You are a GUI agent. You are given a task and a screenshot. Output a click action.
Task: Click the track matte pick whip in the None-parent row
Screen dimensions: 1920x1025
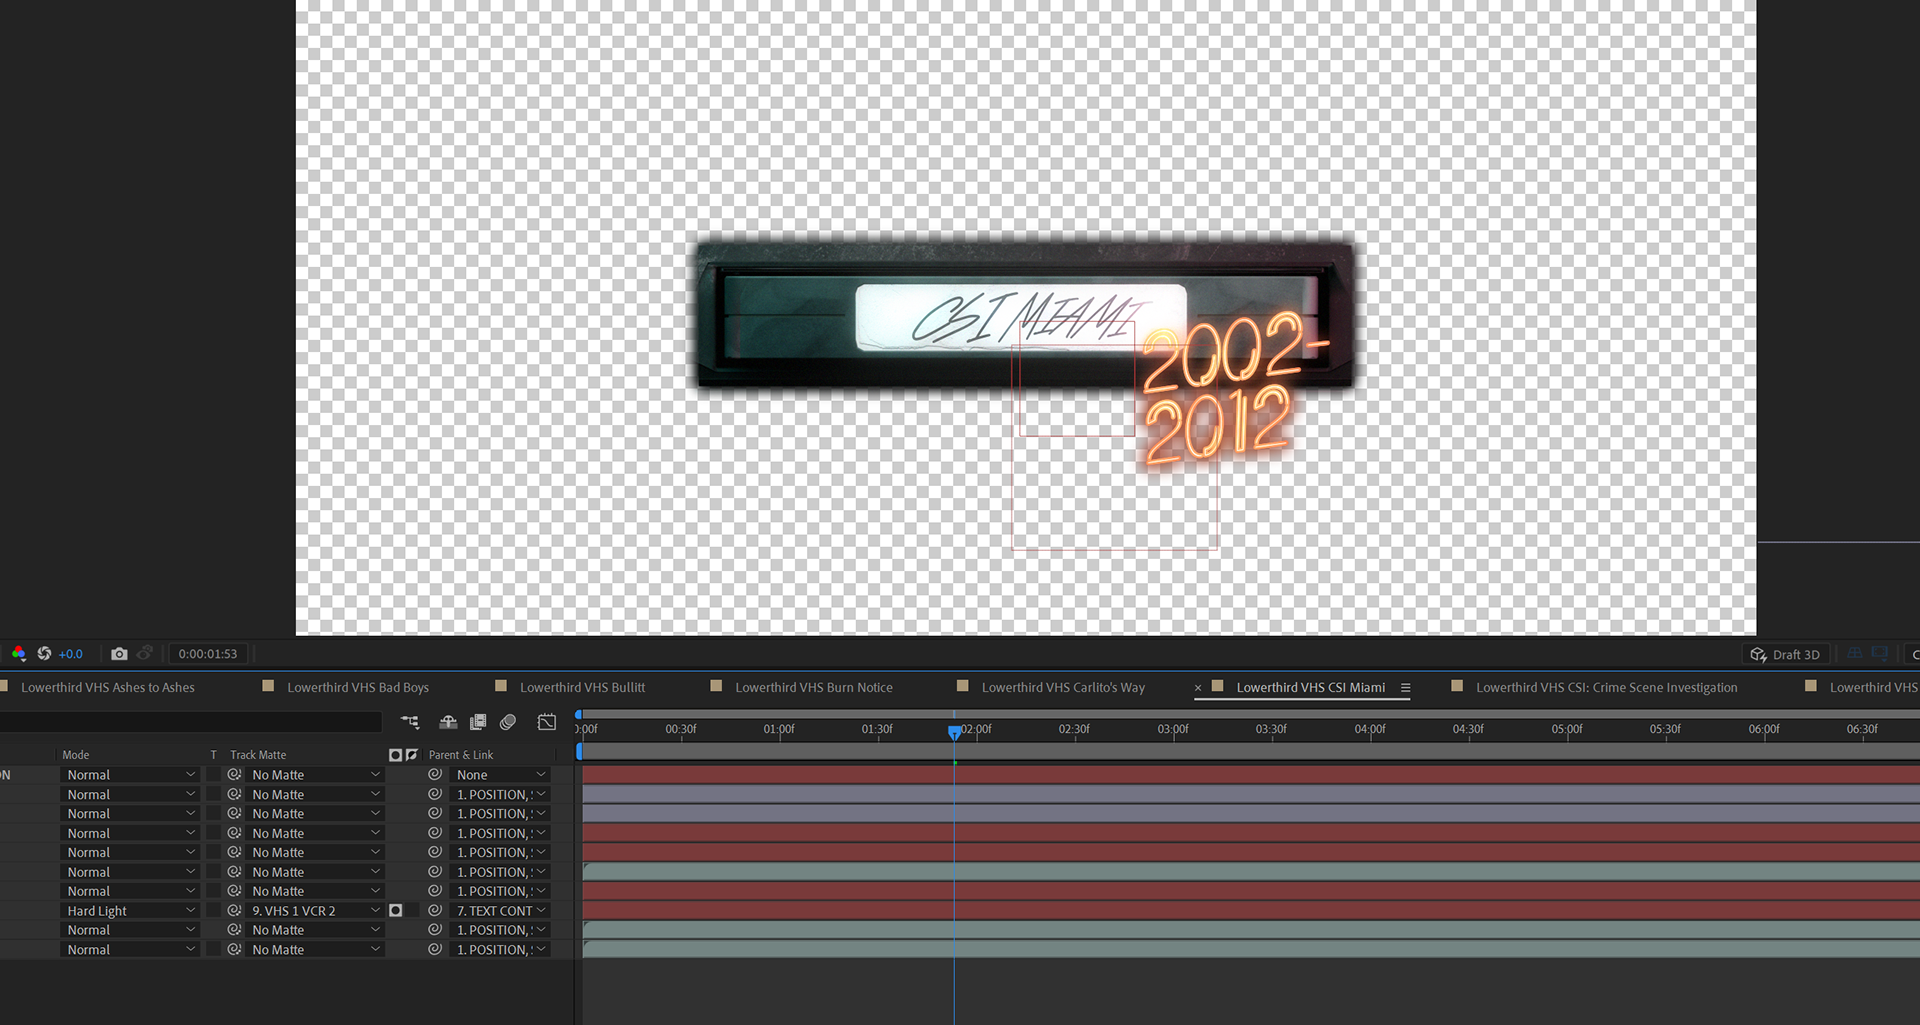[x=234, y=775]
